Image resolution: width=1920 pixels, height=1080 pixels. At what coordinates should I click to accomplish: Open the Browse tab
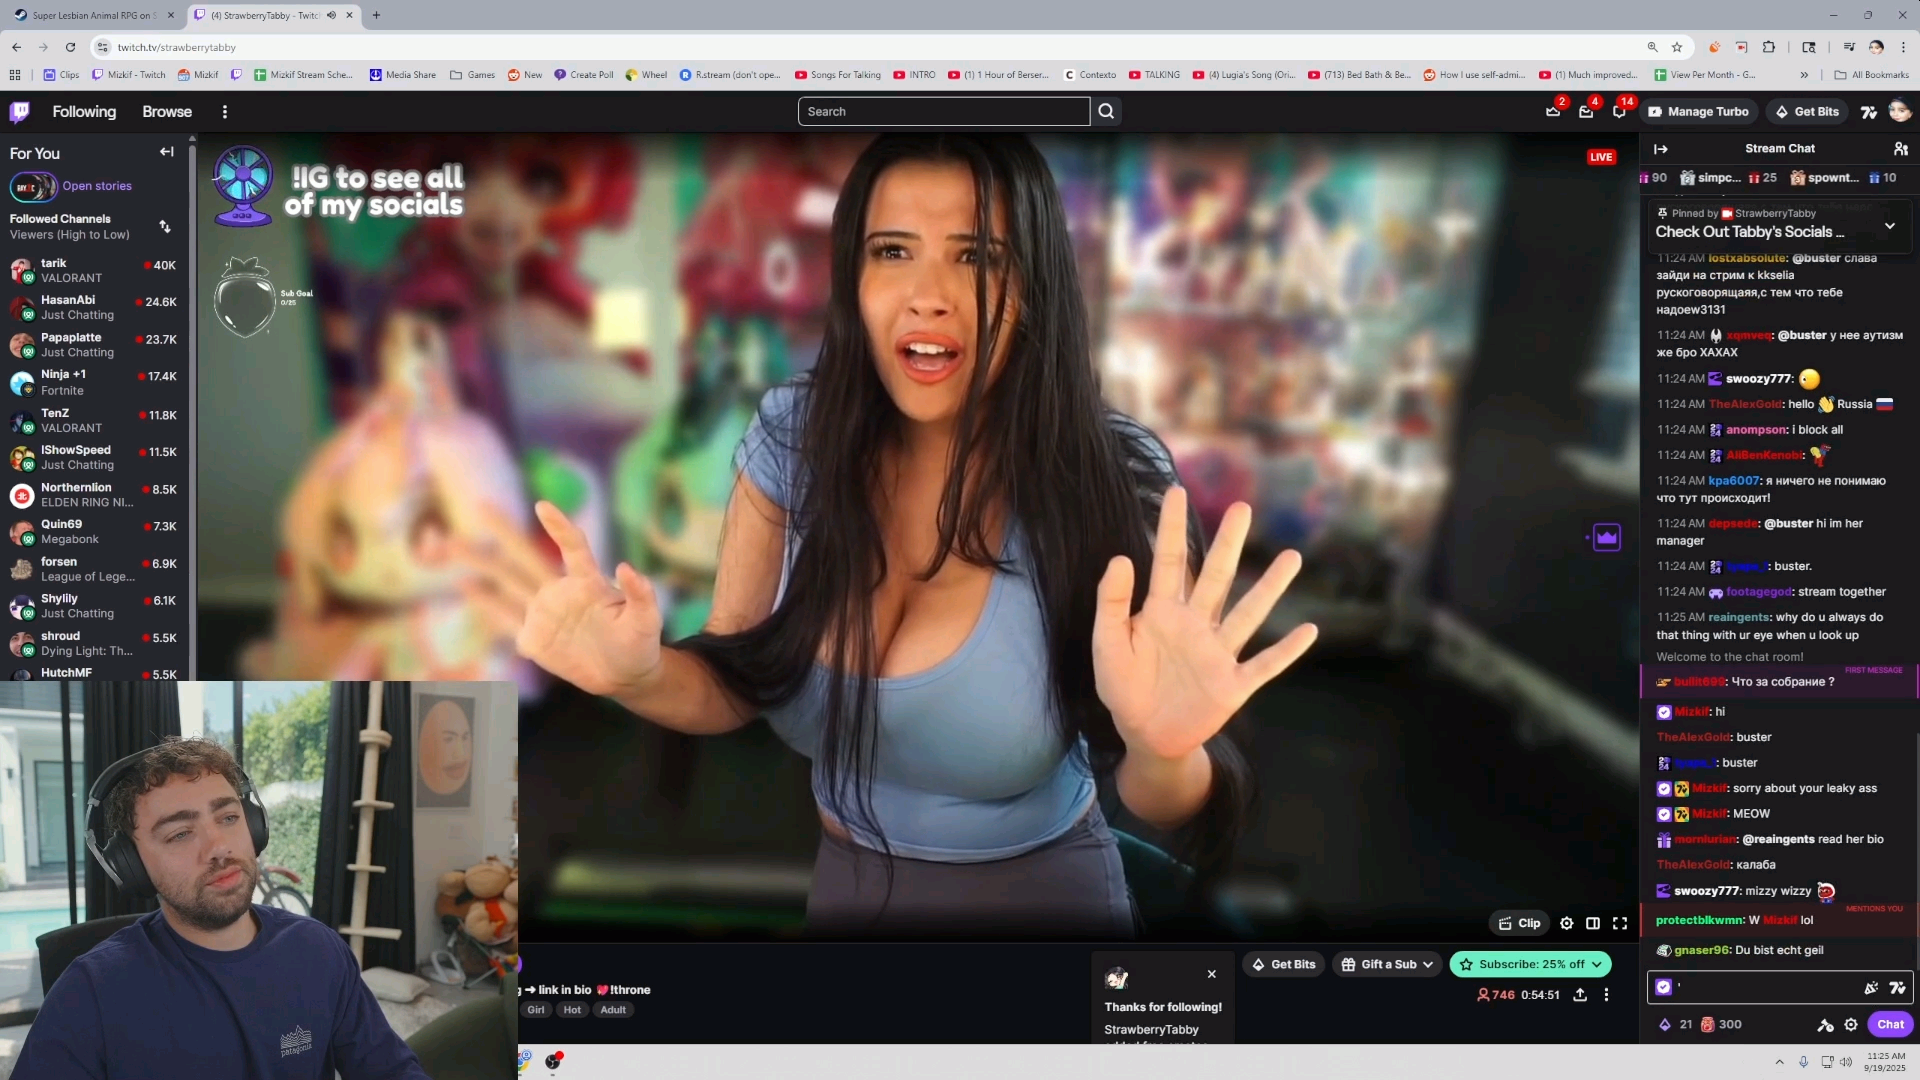pos(167,112)
